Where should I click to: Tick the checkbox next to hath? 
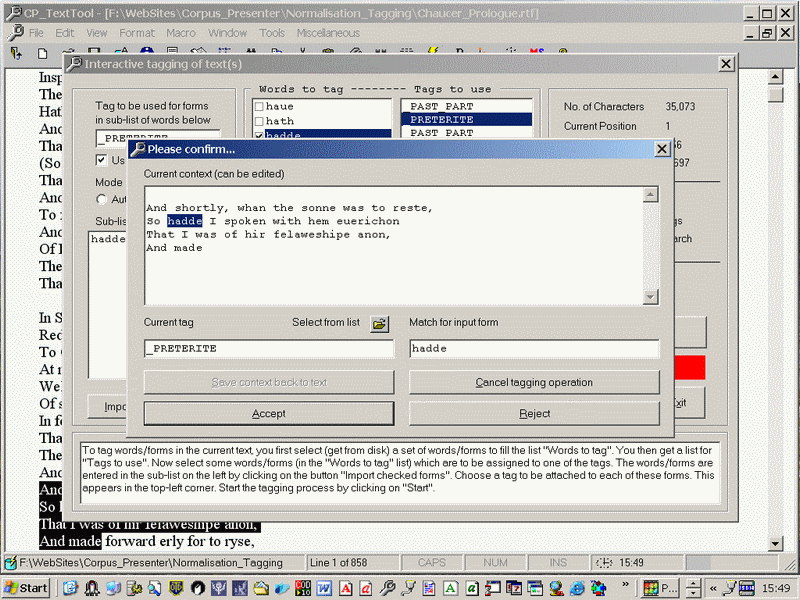259,121
